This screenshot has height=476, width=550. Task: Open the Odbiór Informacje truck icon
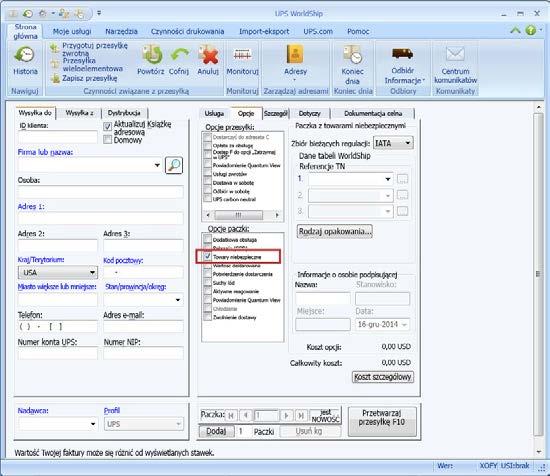pos(402,54)
